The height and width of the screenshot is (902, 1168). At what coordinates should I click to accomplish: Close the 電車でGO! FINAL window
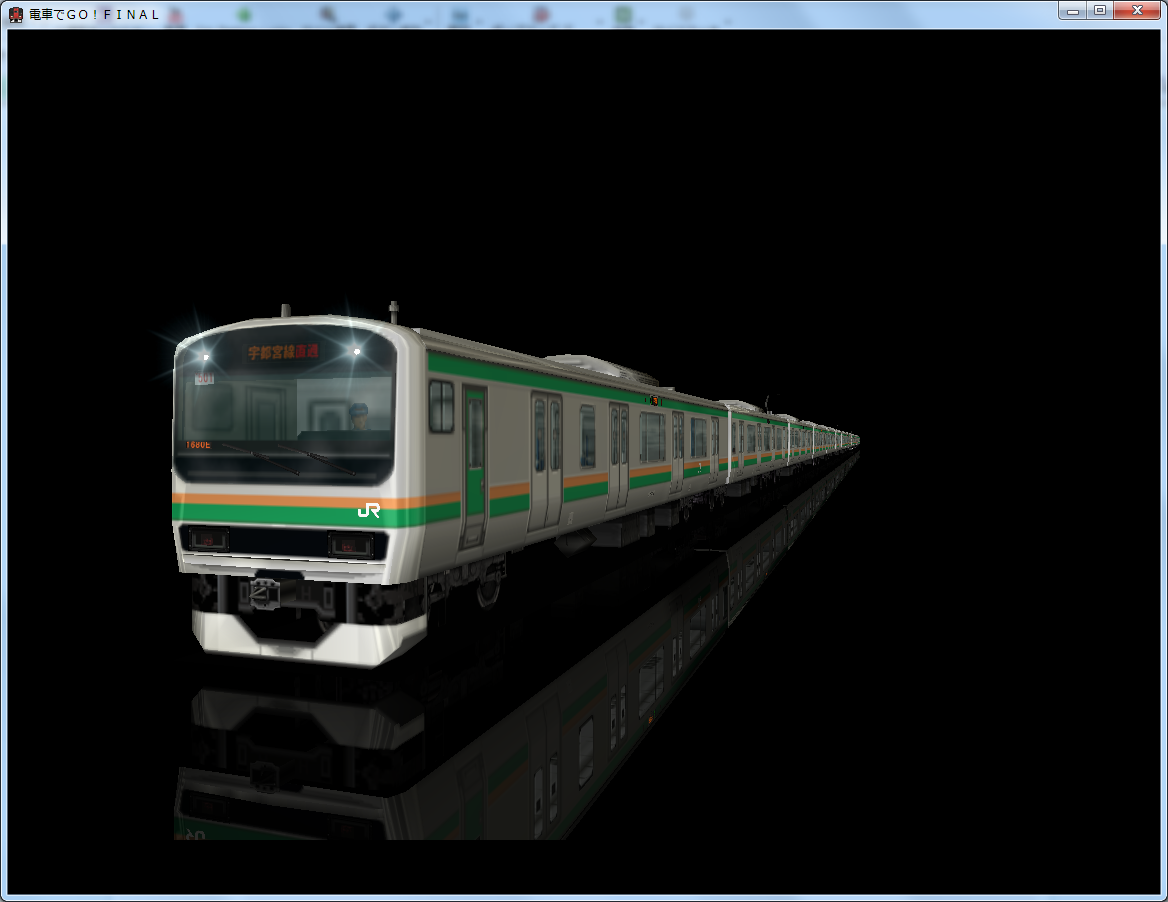pos(1137,10)
